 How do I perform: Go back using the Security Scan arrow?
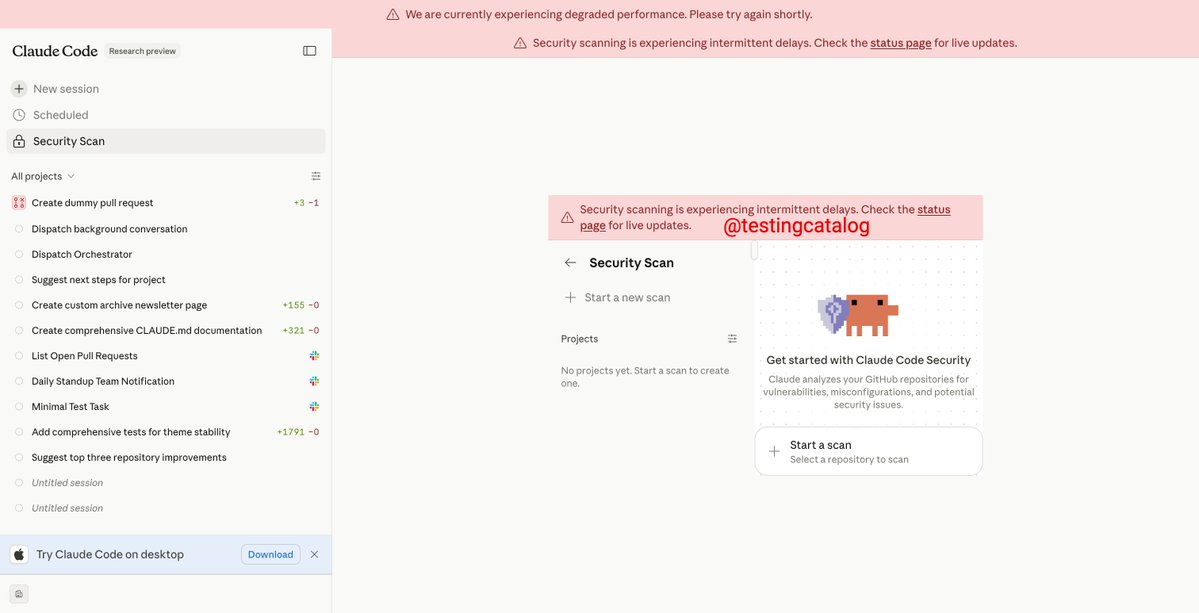click(x=570, y=263)
